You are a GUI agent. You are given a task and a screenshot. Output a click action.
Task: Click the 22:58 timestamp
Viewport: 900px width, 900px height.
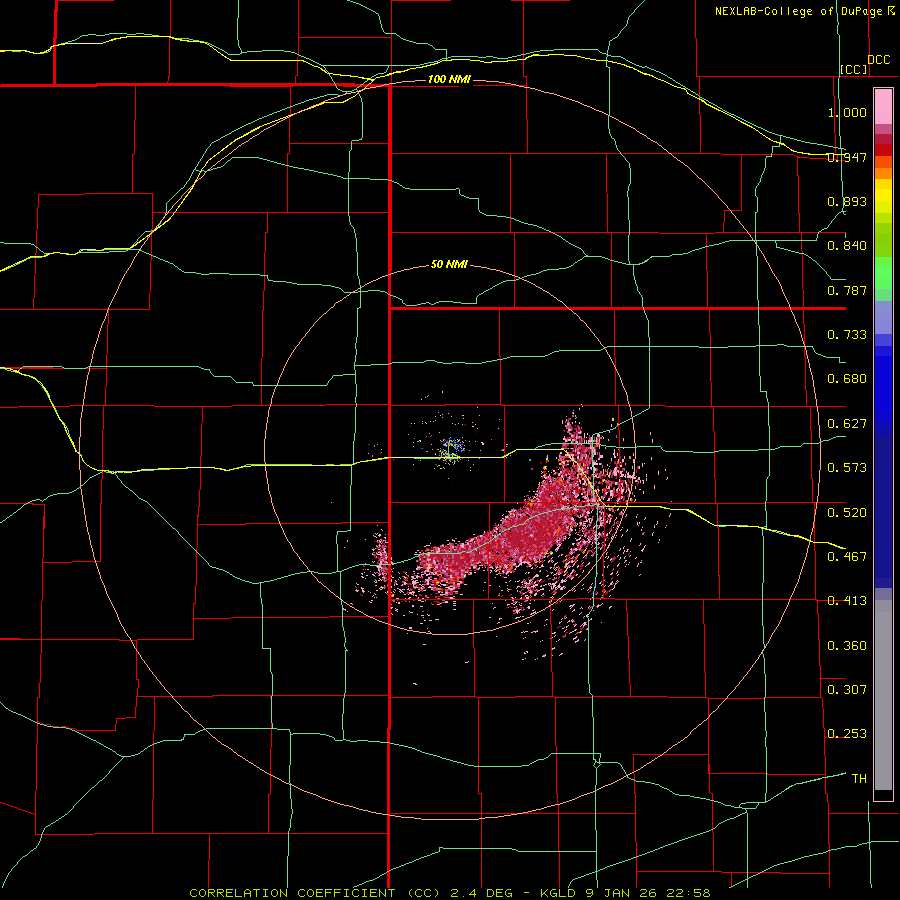[x=687, y=893]
